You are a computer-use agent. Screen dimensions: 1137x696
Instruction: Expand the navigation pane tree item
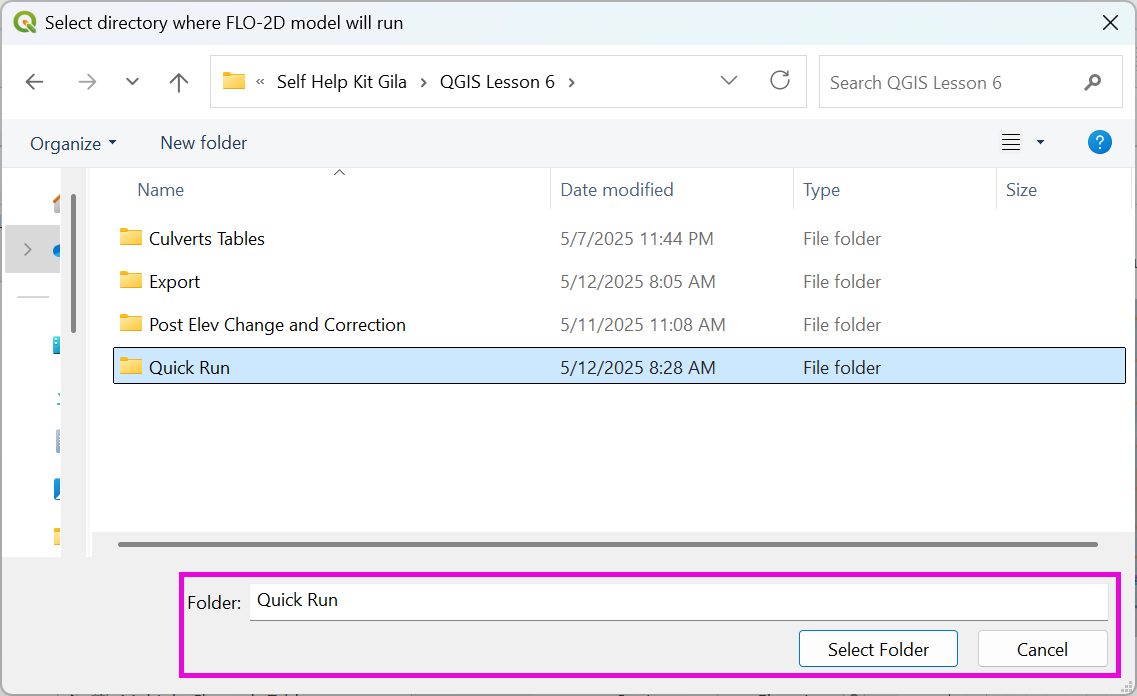coord(27,249)
